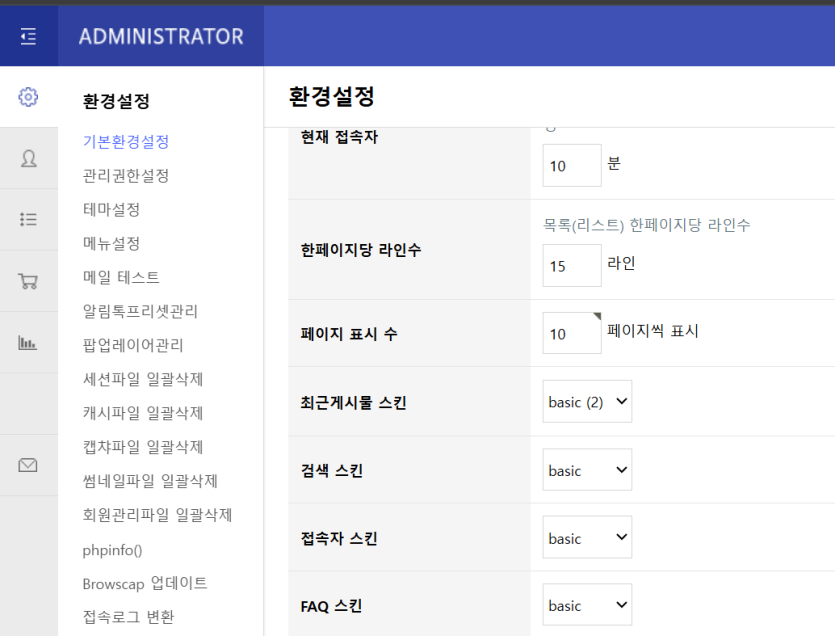This screenshot has height=636, width=835.
Task: Open the phpinfo() page link
Action: pyautogui.click(x=112, y=550)
